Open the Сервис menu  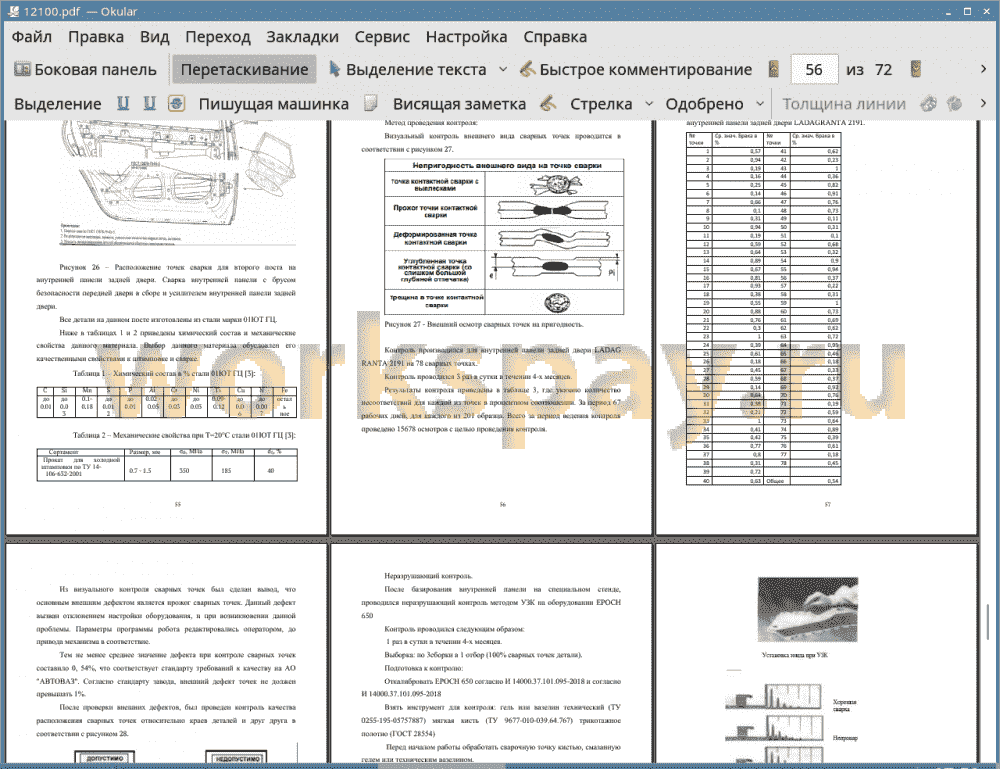pos(382,37)
